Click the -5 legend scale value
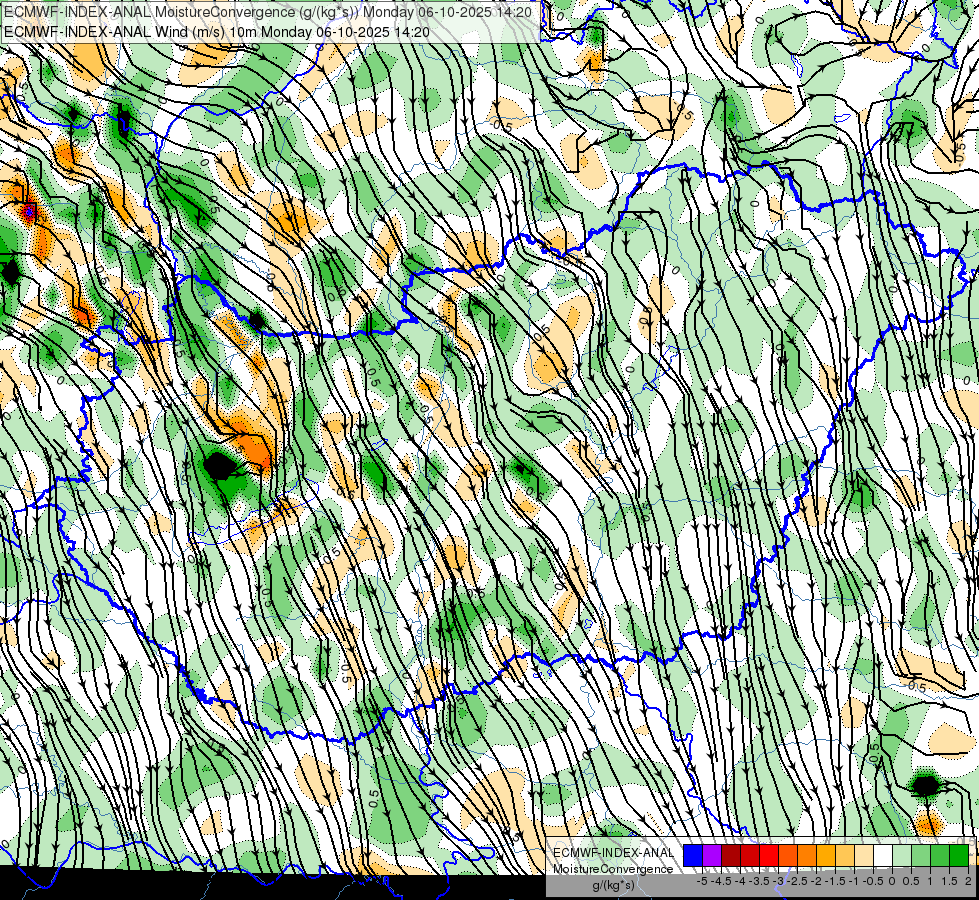Image resolution: width=979 pixels, height=900 pixels. [702, 881]
